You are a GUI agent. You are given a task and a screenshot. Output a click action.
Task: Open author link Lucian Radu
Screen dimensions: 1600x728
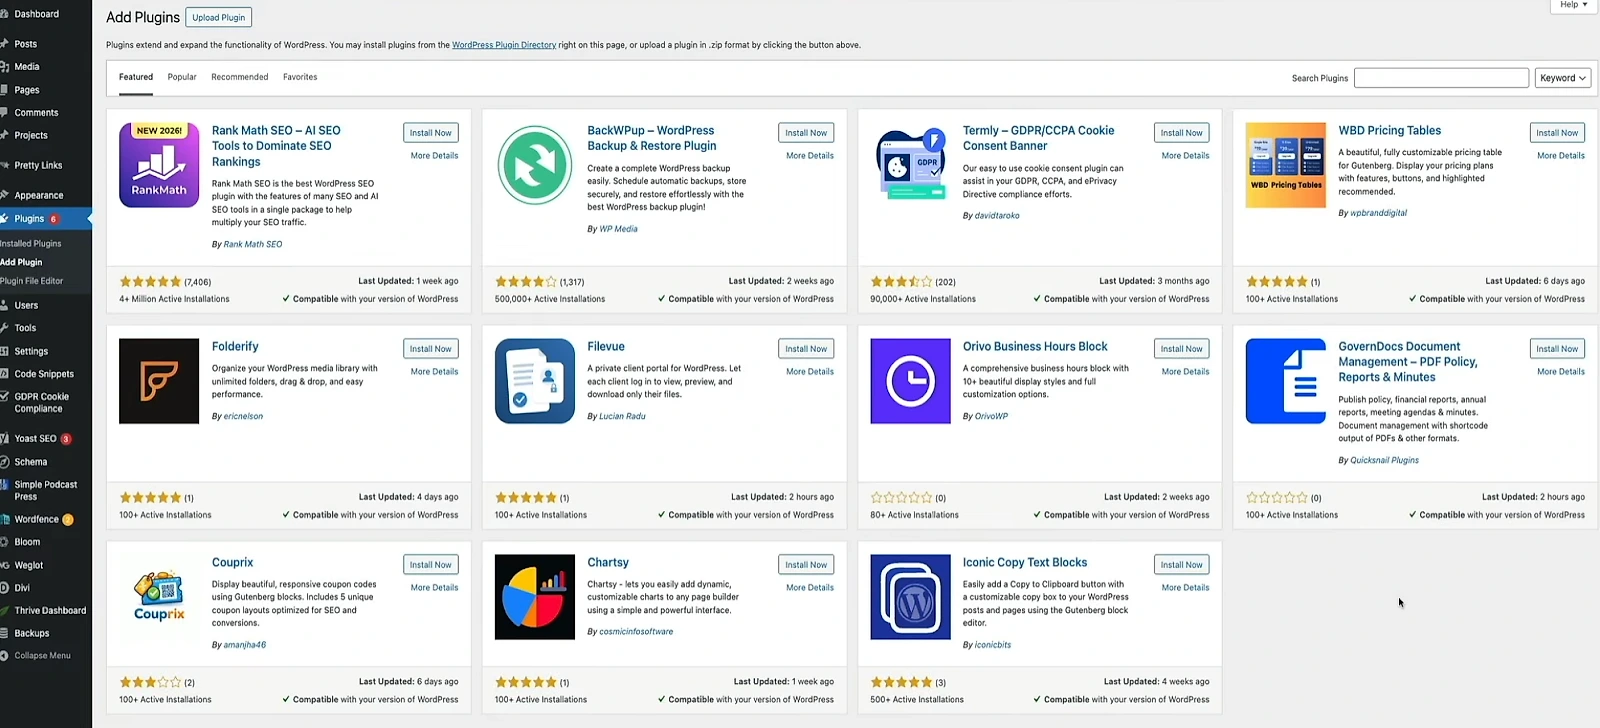(x=622, y=416)
